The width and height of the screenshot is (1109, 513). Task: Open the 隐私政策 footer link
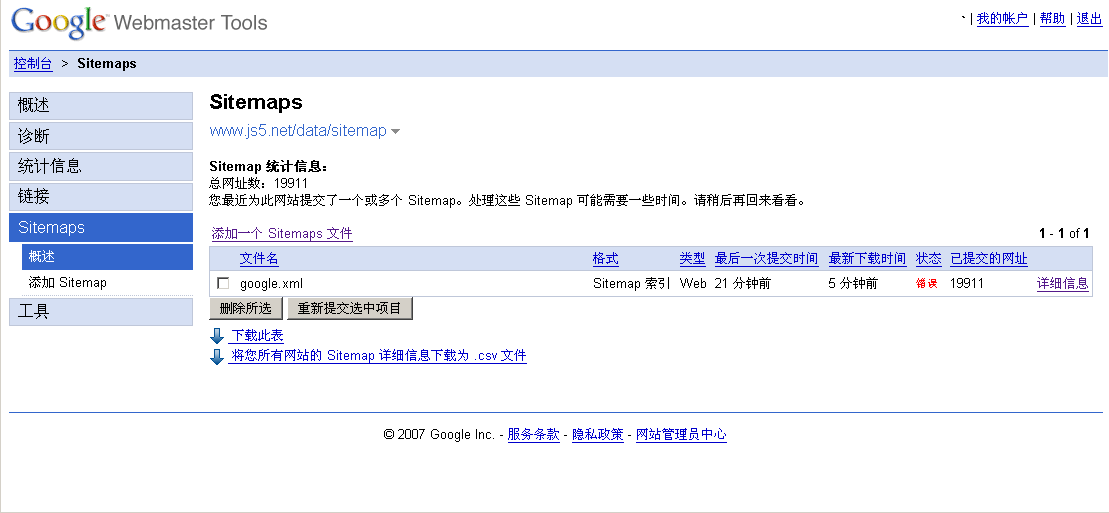(598, 434)
